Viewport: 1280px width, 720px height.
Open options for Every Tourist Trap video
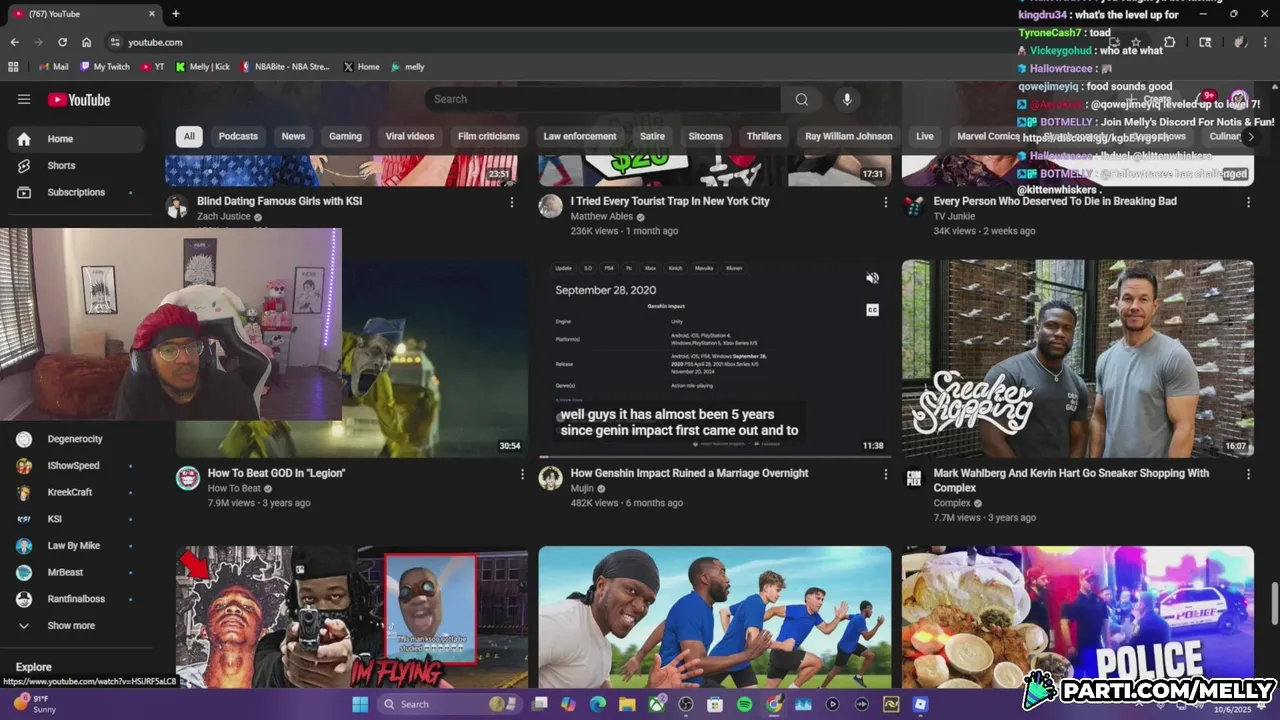point(885,202)
